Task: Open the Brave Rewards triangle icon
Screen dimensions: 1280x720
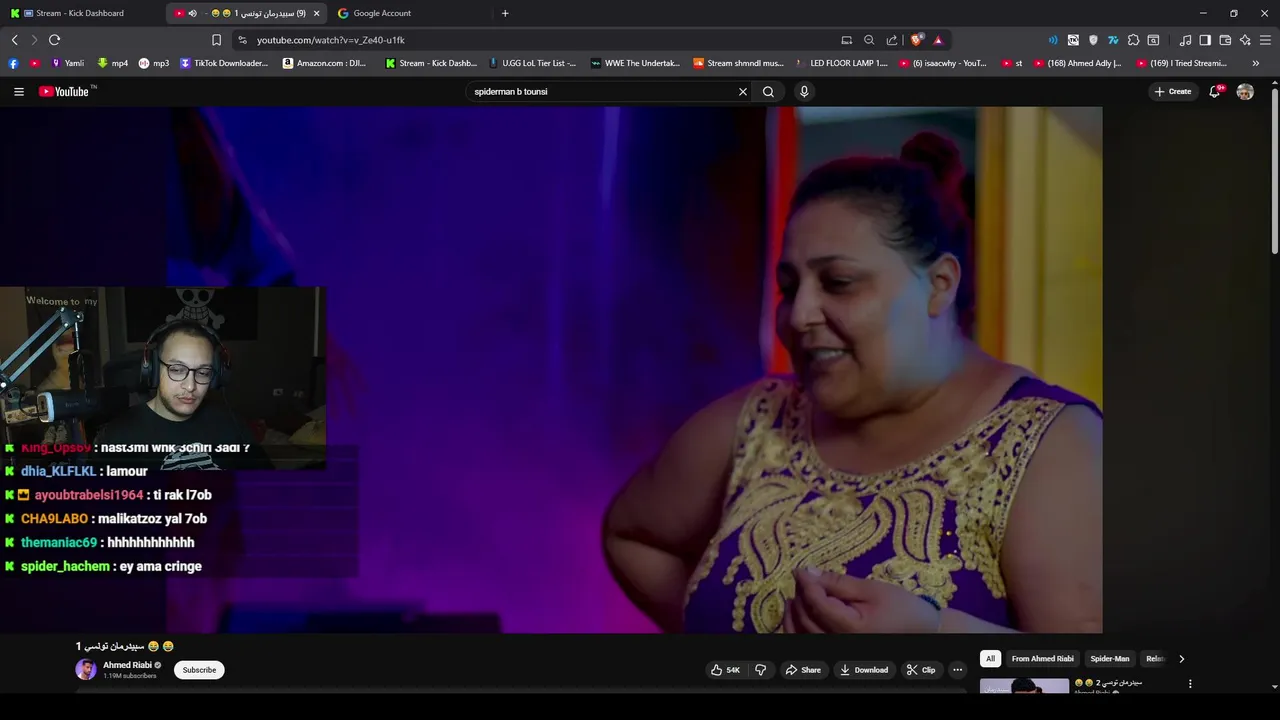Action: pos(938,40)
